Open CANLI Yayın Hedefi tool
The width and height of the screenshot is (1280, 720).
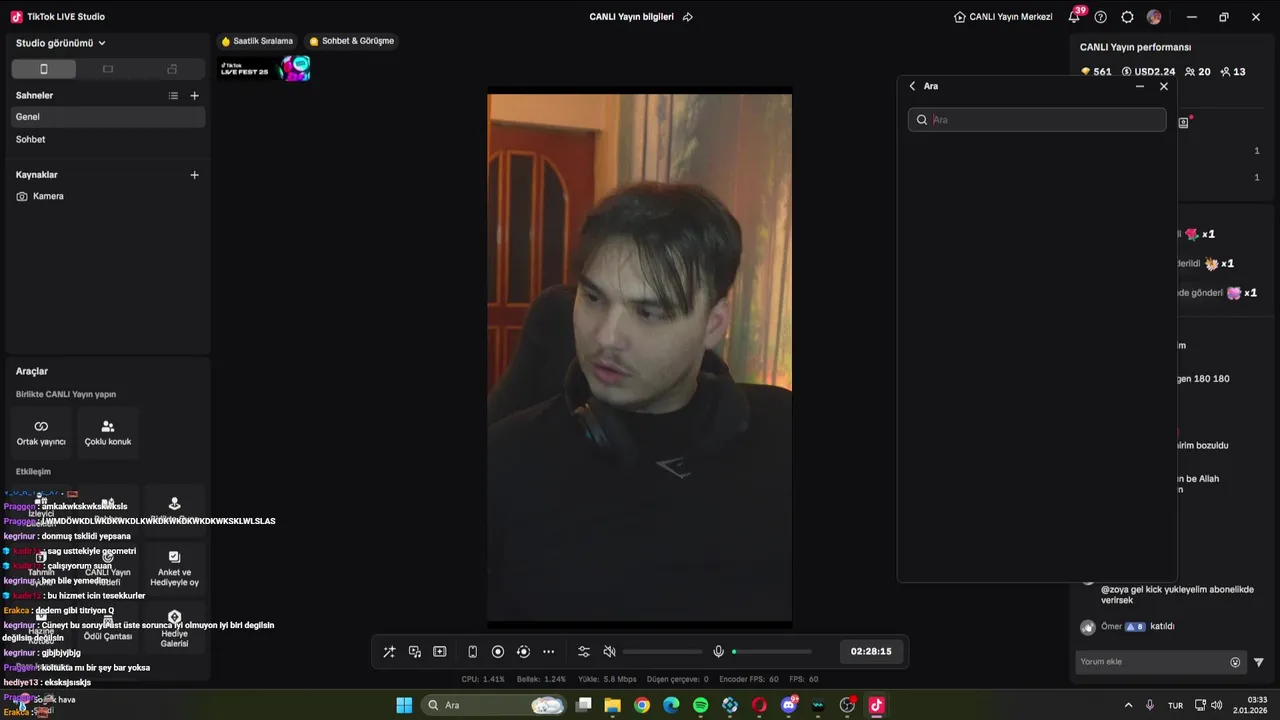click(x=108, y=569)
